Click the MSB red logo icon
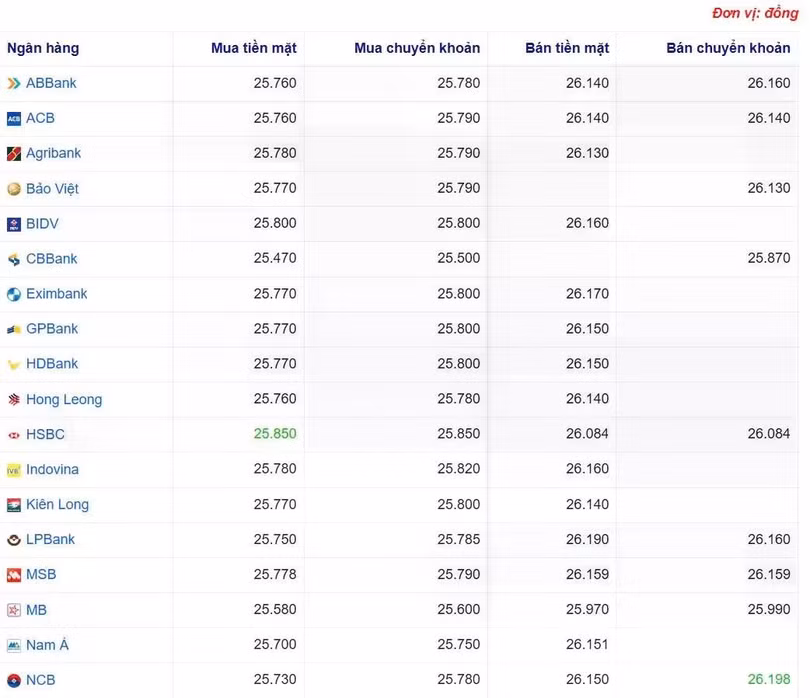 pyautogui.click(x=14, y=575)
